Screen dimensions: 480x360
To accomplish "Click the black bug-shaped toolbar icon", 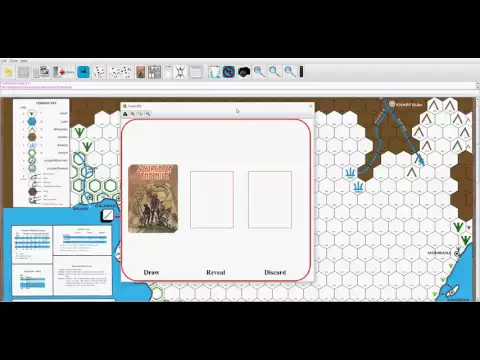I will coord(180,72).
